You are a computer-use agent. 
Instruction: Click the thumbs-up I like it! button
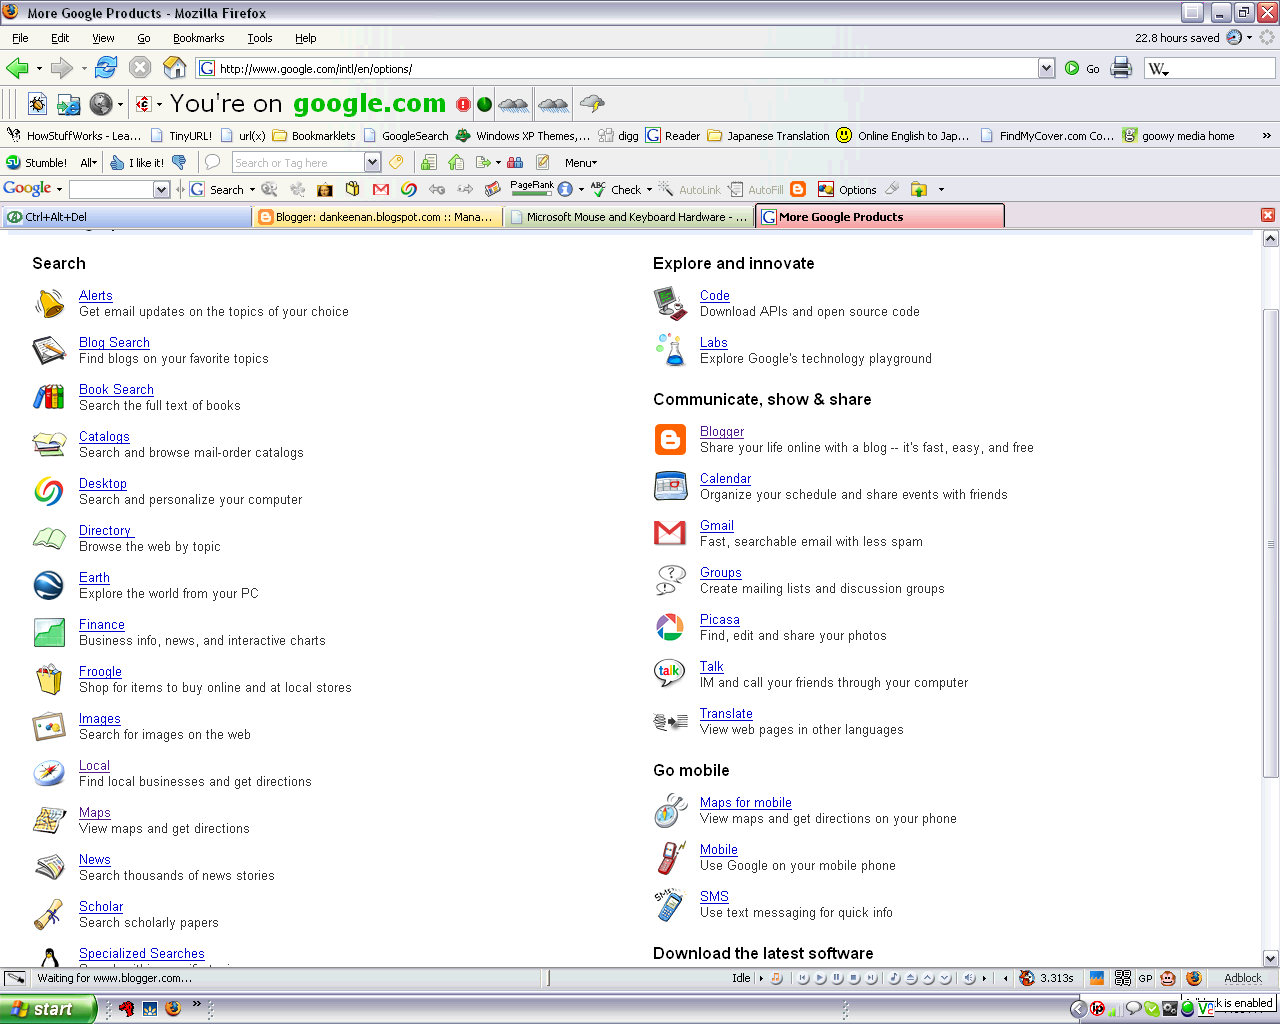[x=137, y=162]
